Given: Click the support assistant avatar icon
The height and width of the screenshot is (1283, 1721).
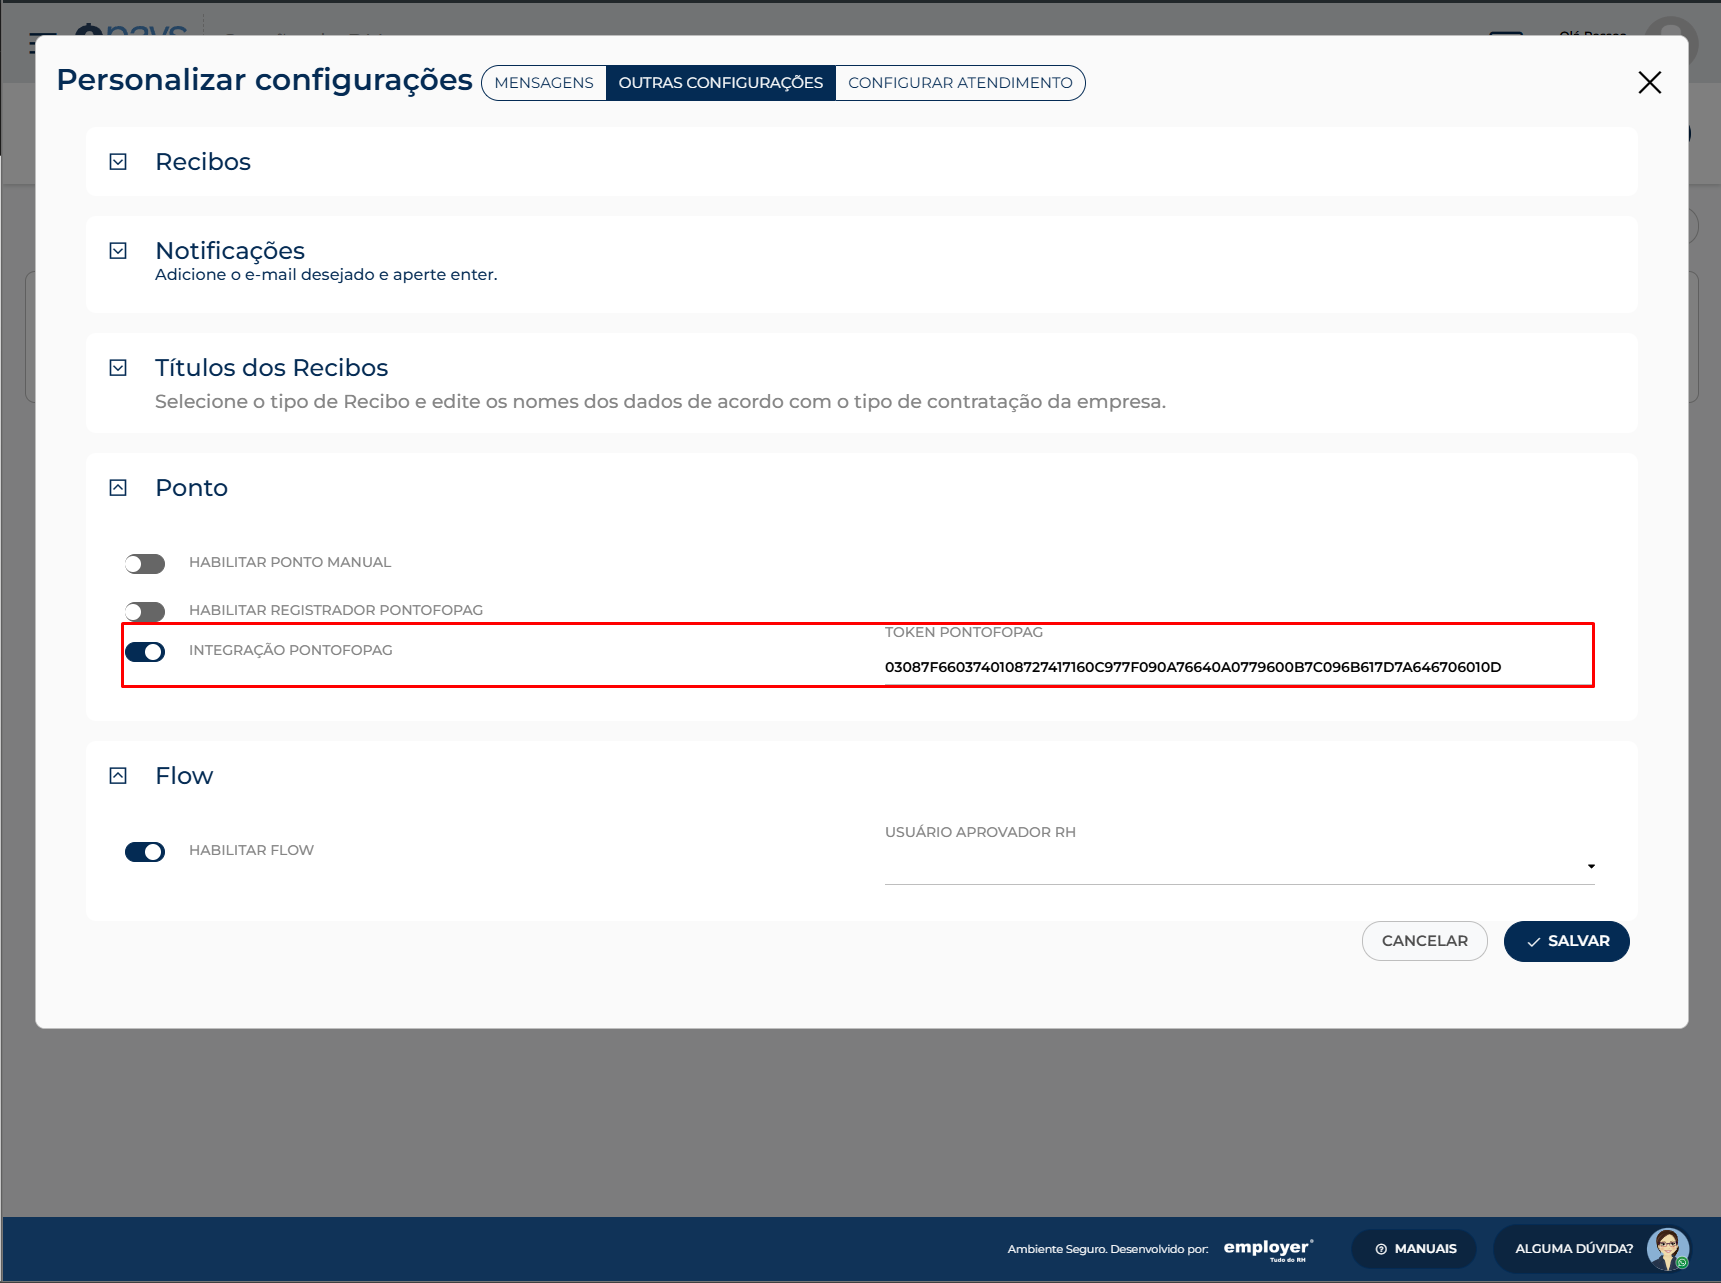Looking at the screenshot, I should pos(1668,1249).
